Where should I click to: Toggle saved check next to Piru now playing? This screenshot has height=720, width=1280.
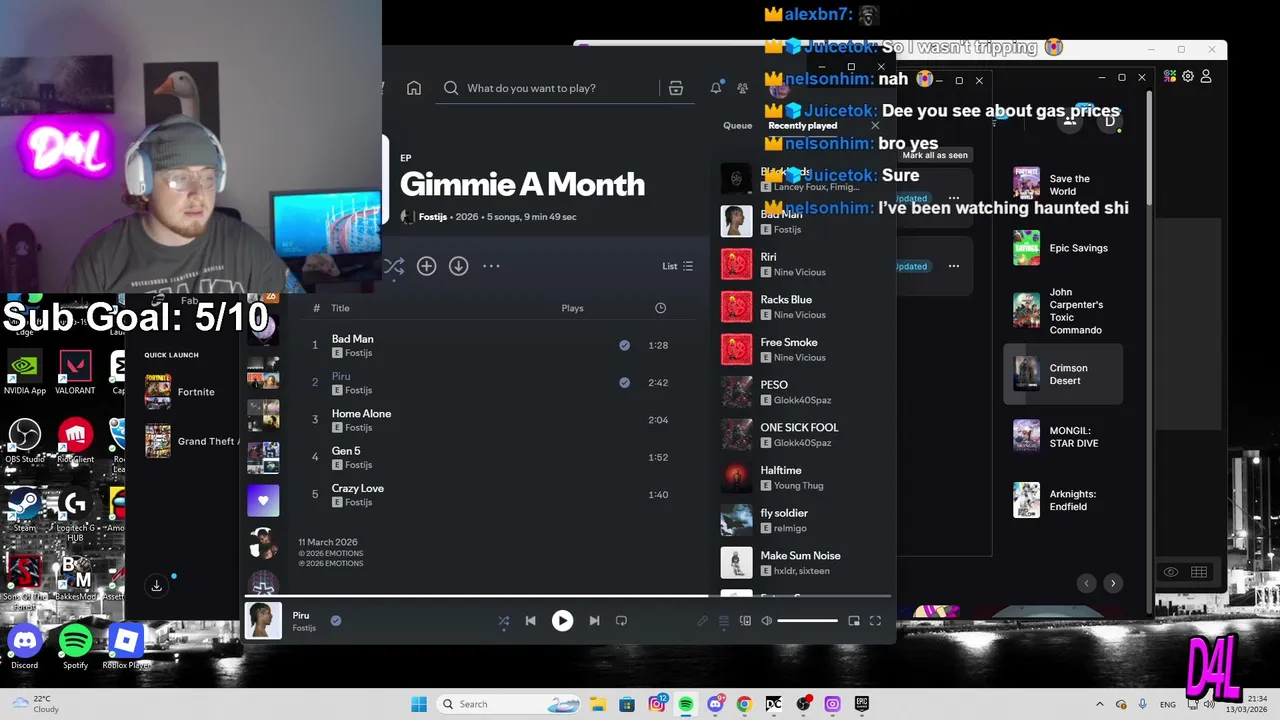(336, 621)
